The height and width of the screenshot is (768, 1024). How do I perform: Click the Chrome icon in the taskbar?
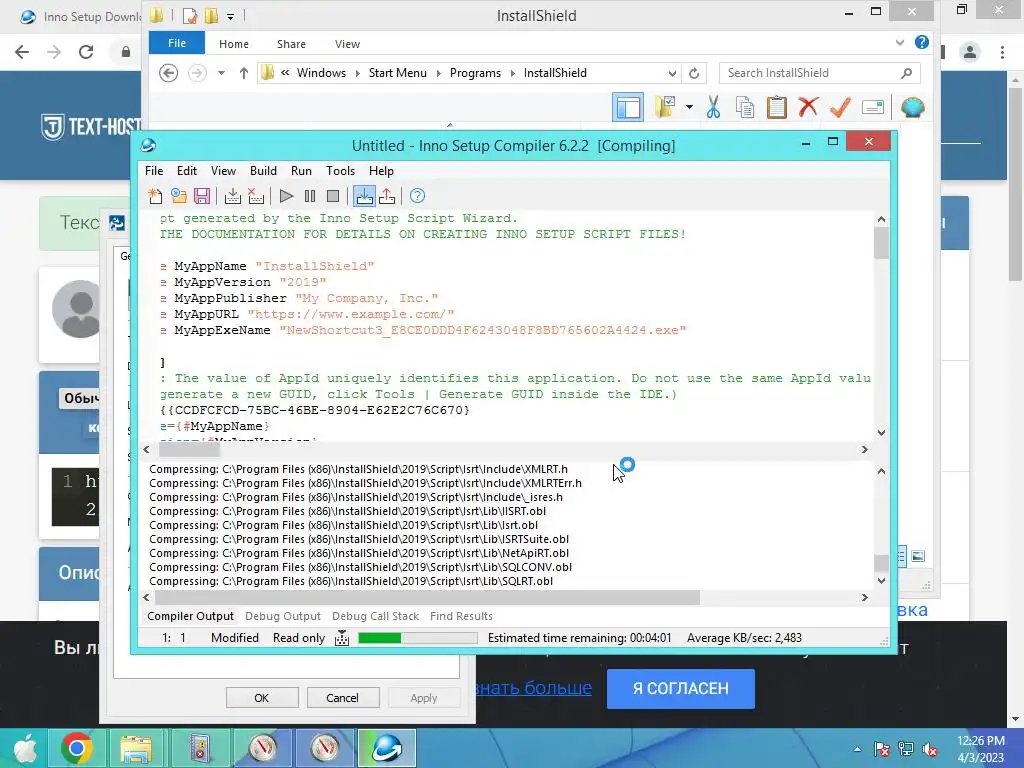tap(76, 748)
